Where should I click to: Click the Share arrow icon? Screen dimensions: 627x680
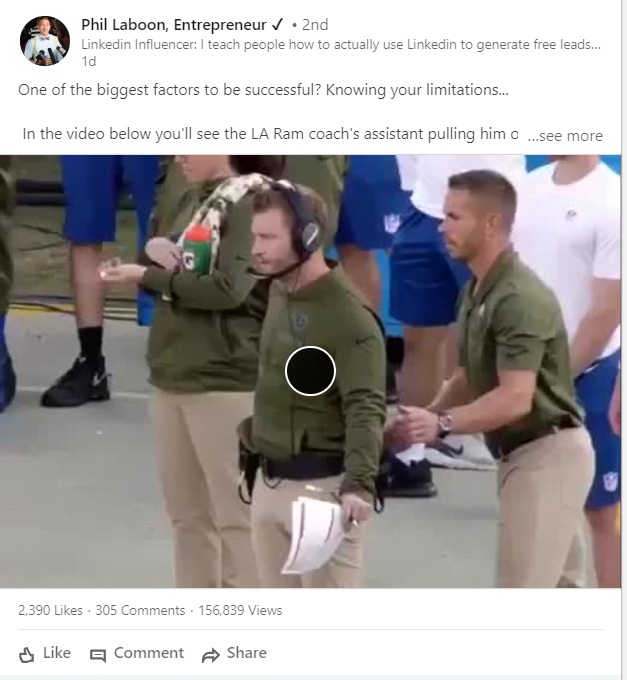click(x=211, y=655)
